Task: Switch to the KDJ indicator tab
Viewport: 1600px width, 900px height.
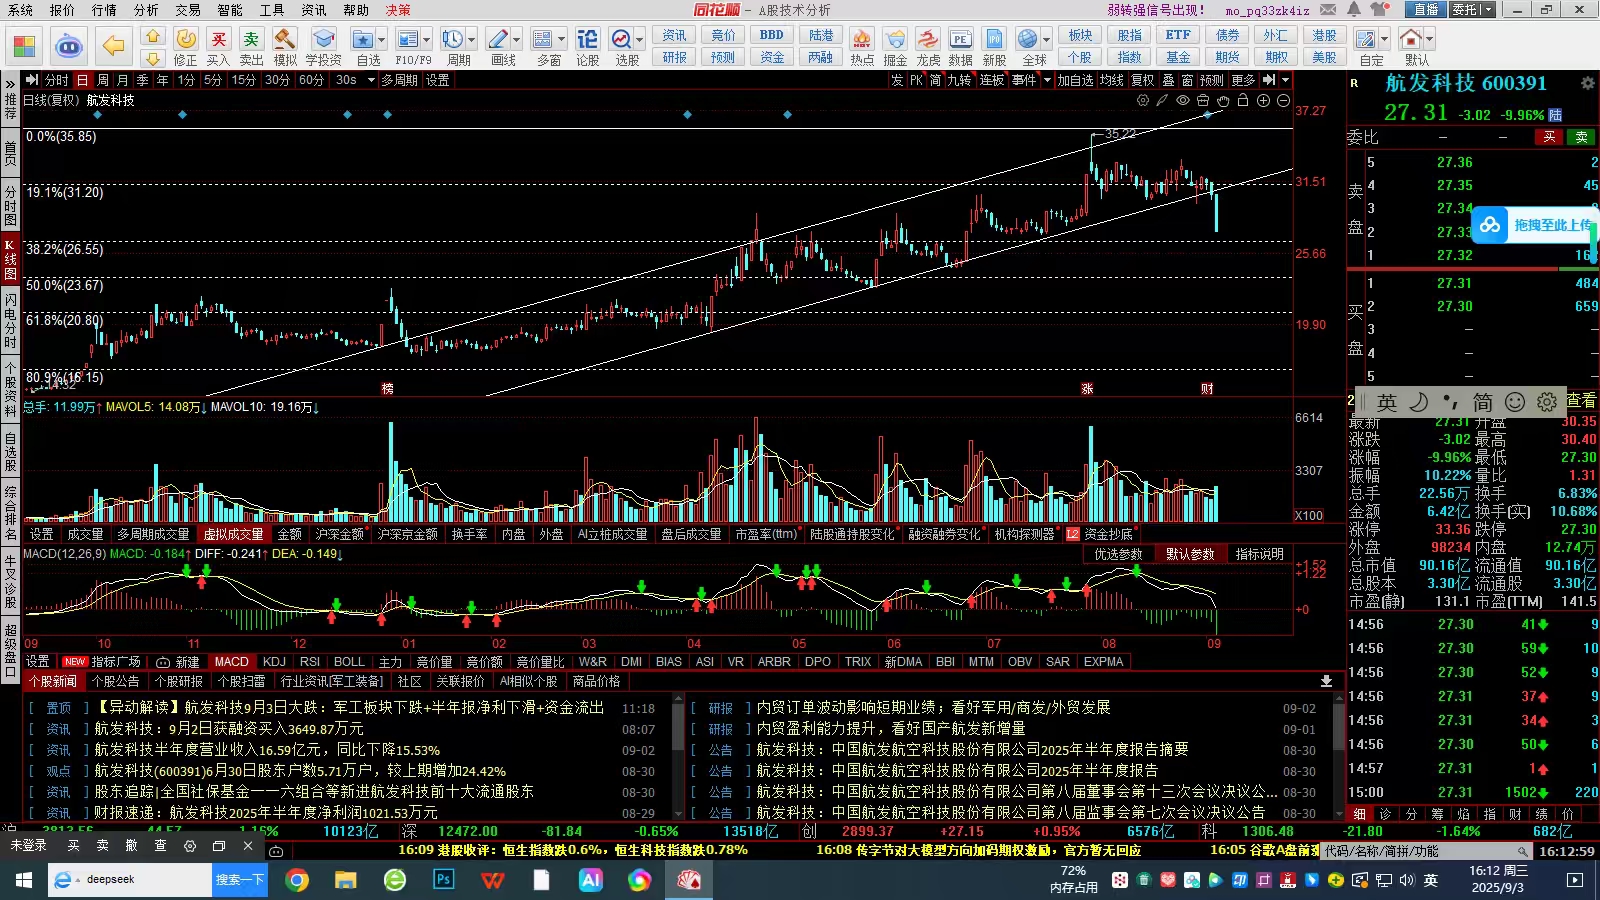Action: coord(274,662)
